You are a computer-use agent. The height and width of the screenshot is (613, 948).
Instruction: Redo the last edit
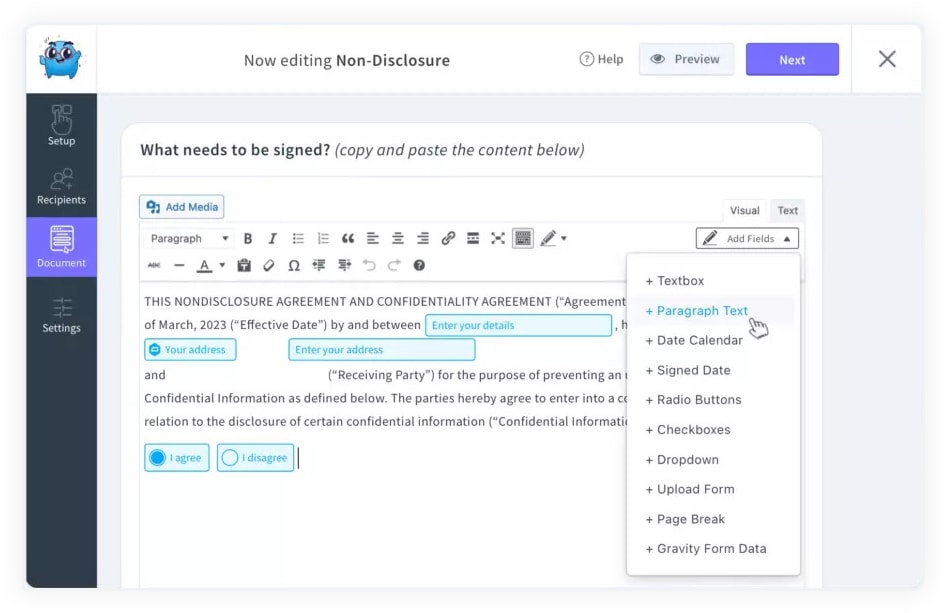tap(394, 265)
